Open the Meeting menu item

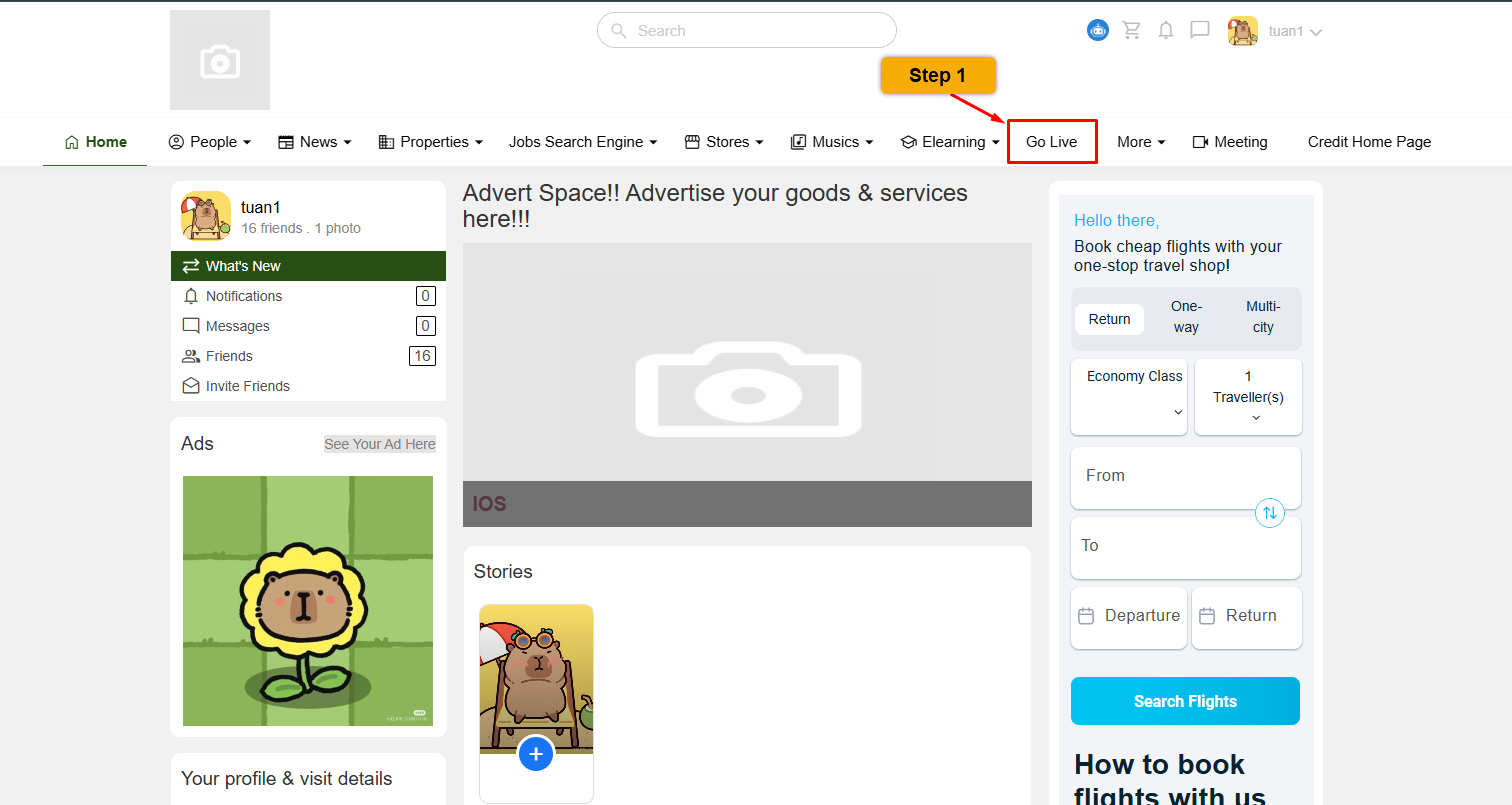coord(1230,142)
